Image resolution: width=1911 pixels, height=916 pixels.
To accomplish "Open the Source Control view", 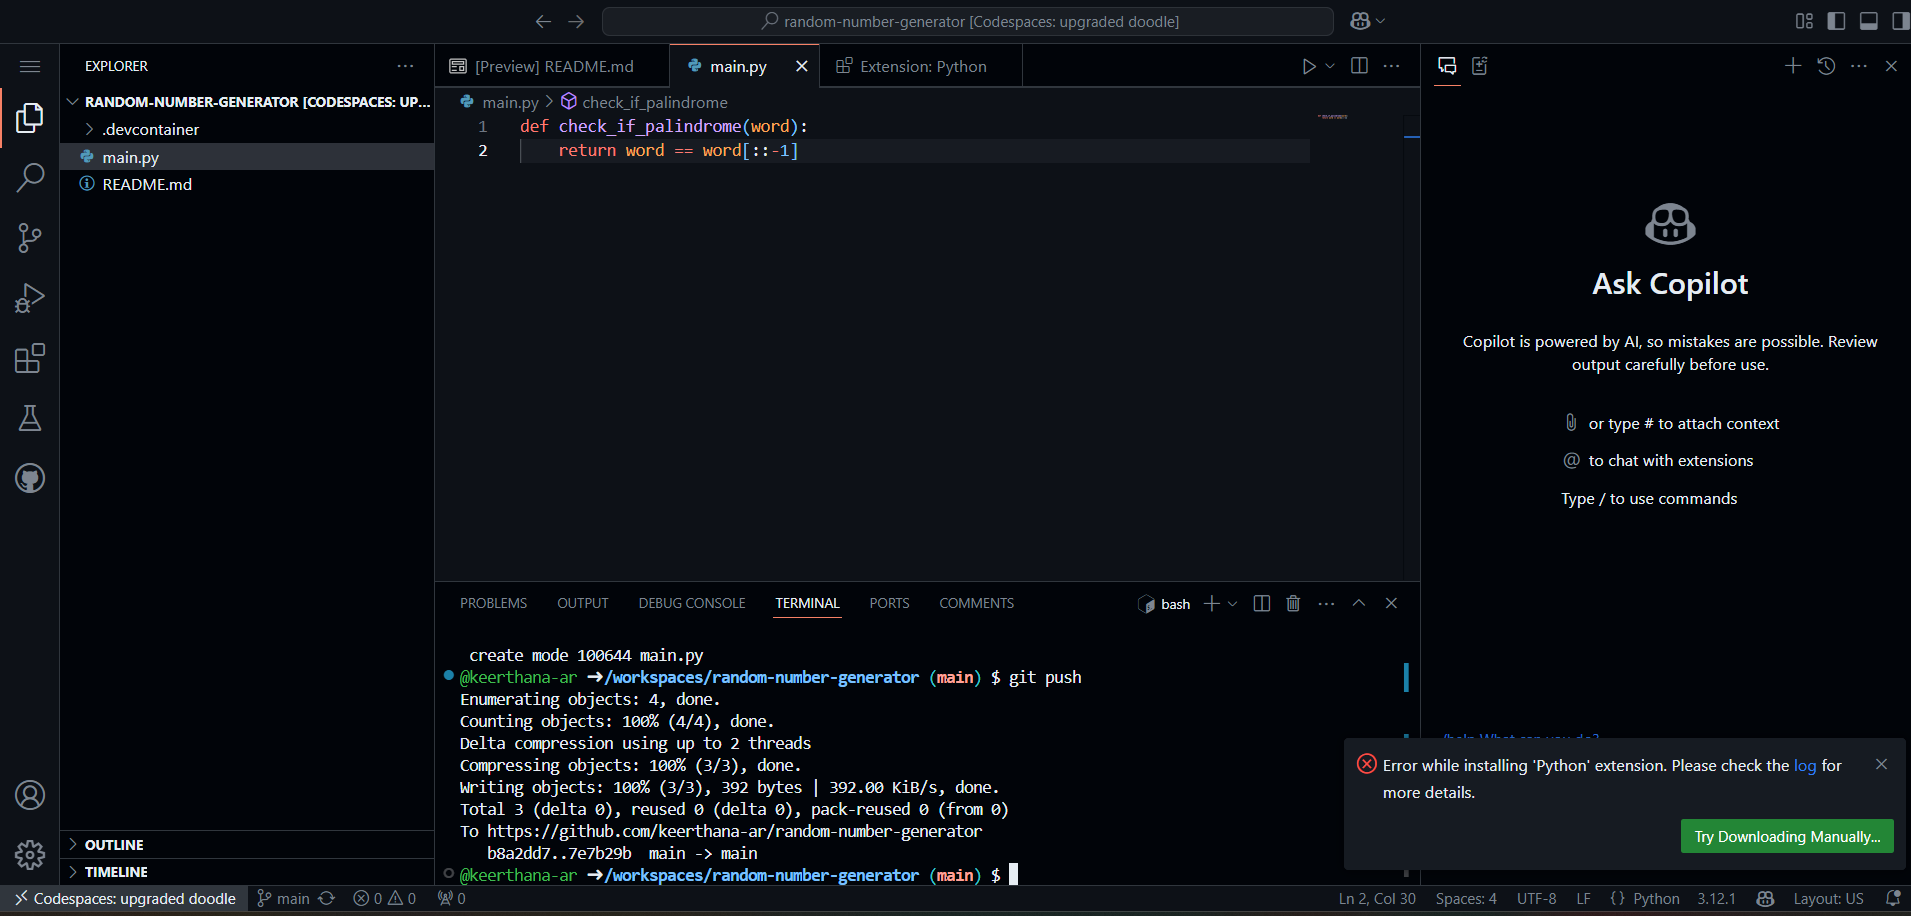I will (30, 237).
